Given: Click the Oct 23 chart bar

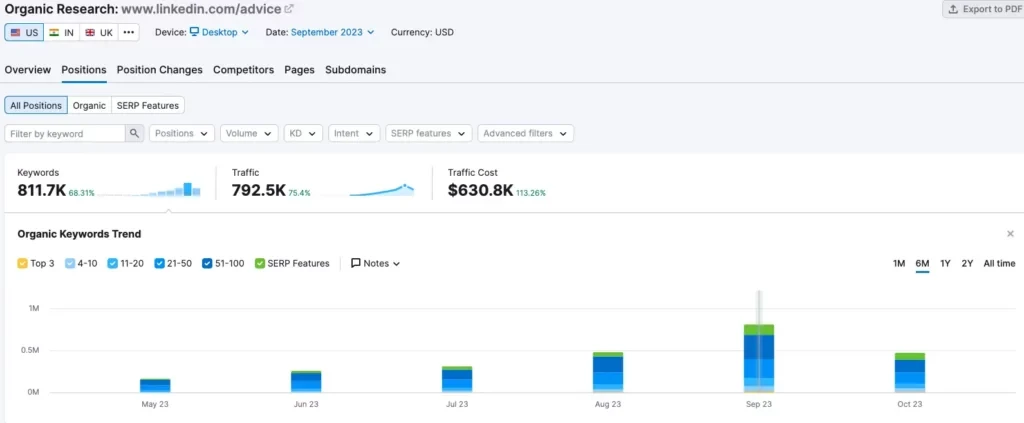Looking at the screenshot, I should (909, 373).
